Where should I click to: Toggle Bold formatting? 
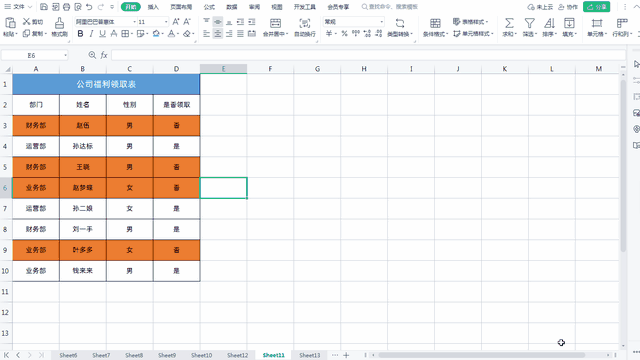pyautogui.click(x=80, y=33)
